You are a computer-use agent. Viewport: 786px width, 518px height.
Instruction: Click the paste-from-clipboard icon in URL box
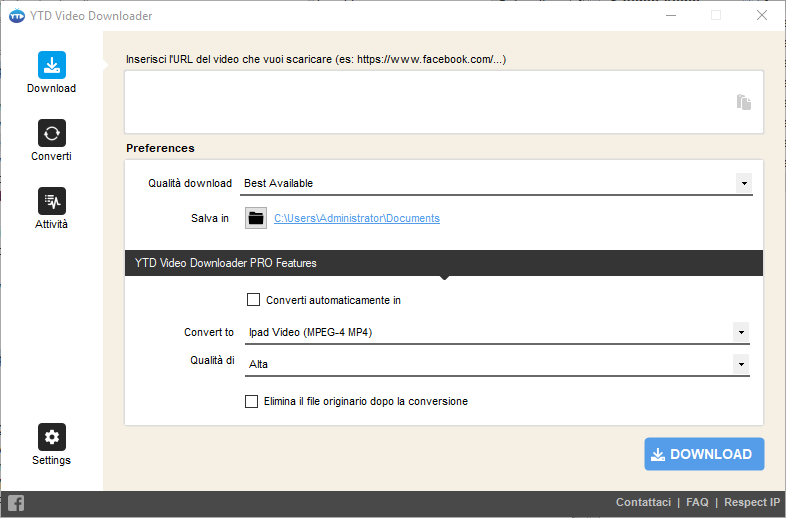[x=744, y=102]
